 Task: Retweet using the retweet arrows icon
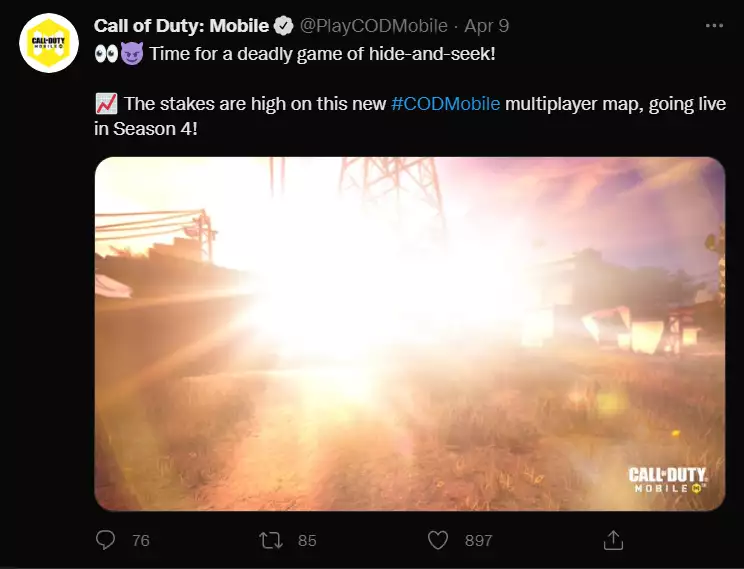[x=271, y=540]
